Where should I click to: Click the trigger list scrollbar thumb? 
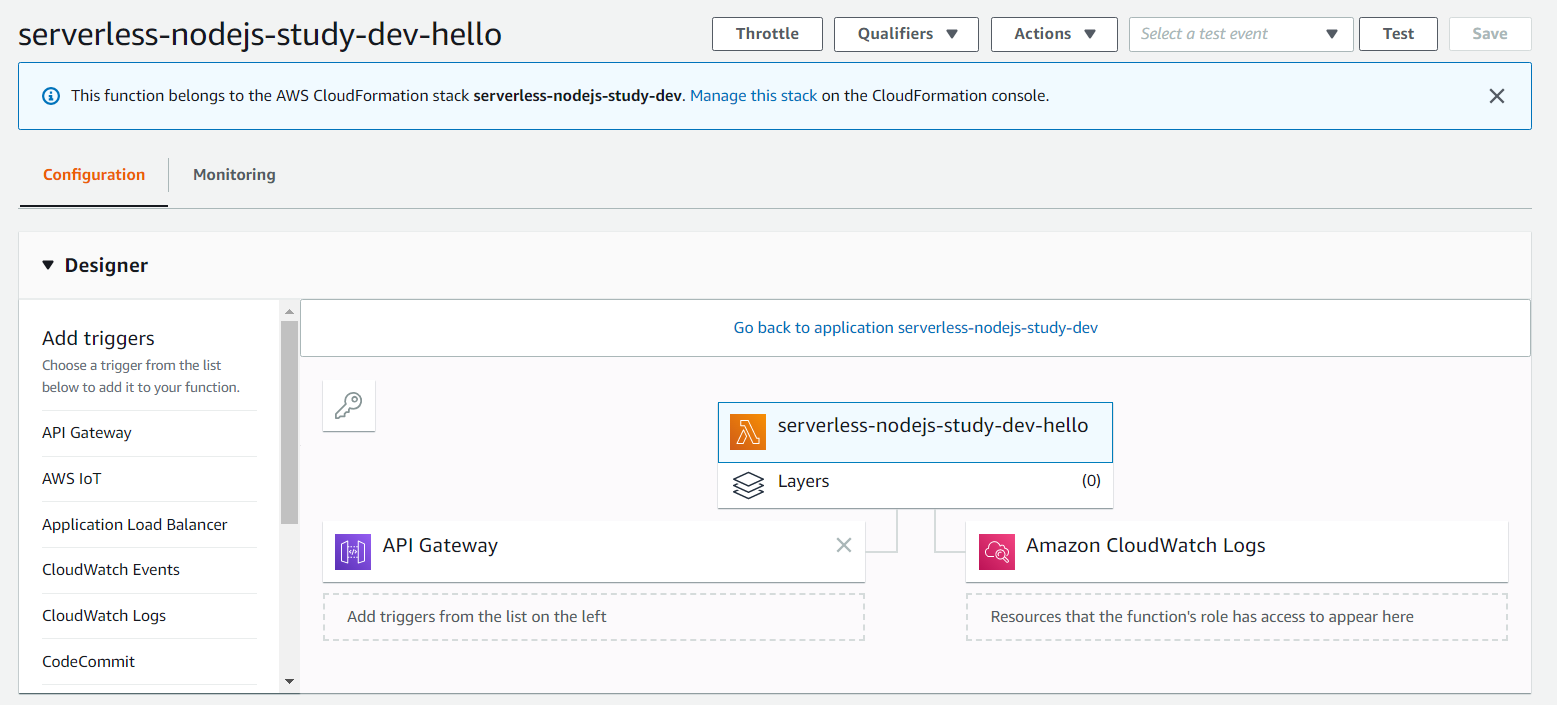click(289, 423)
